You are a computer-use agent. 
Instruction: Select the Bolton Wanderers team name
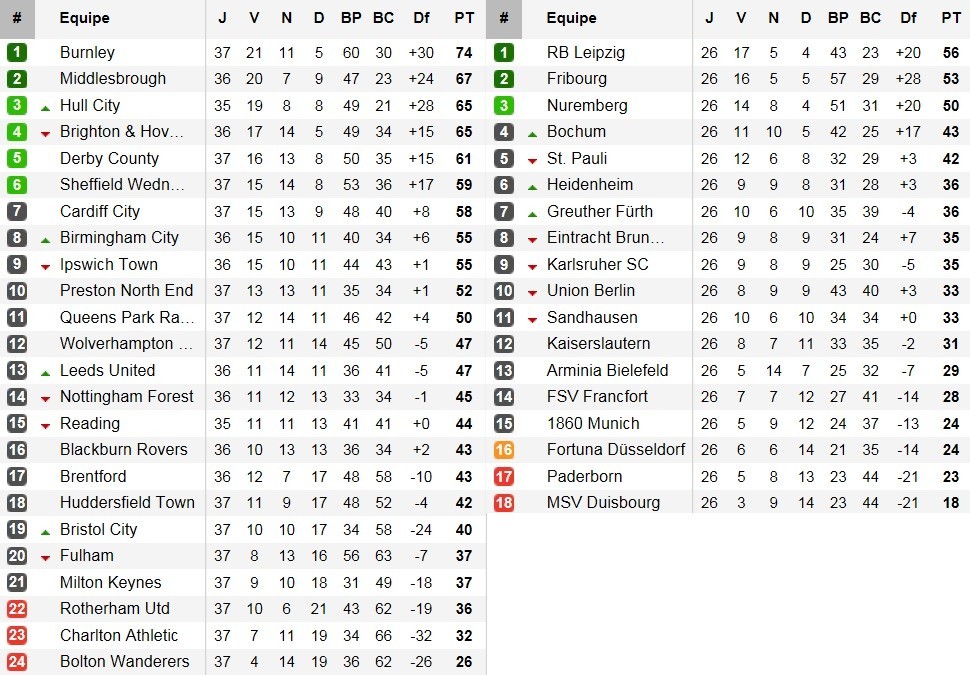124,661
